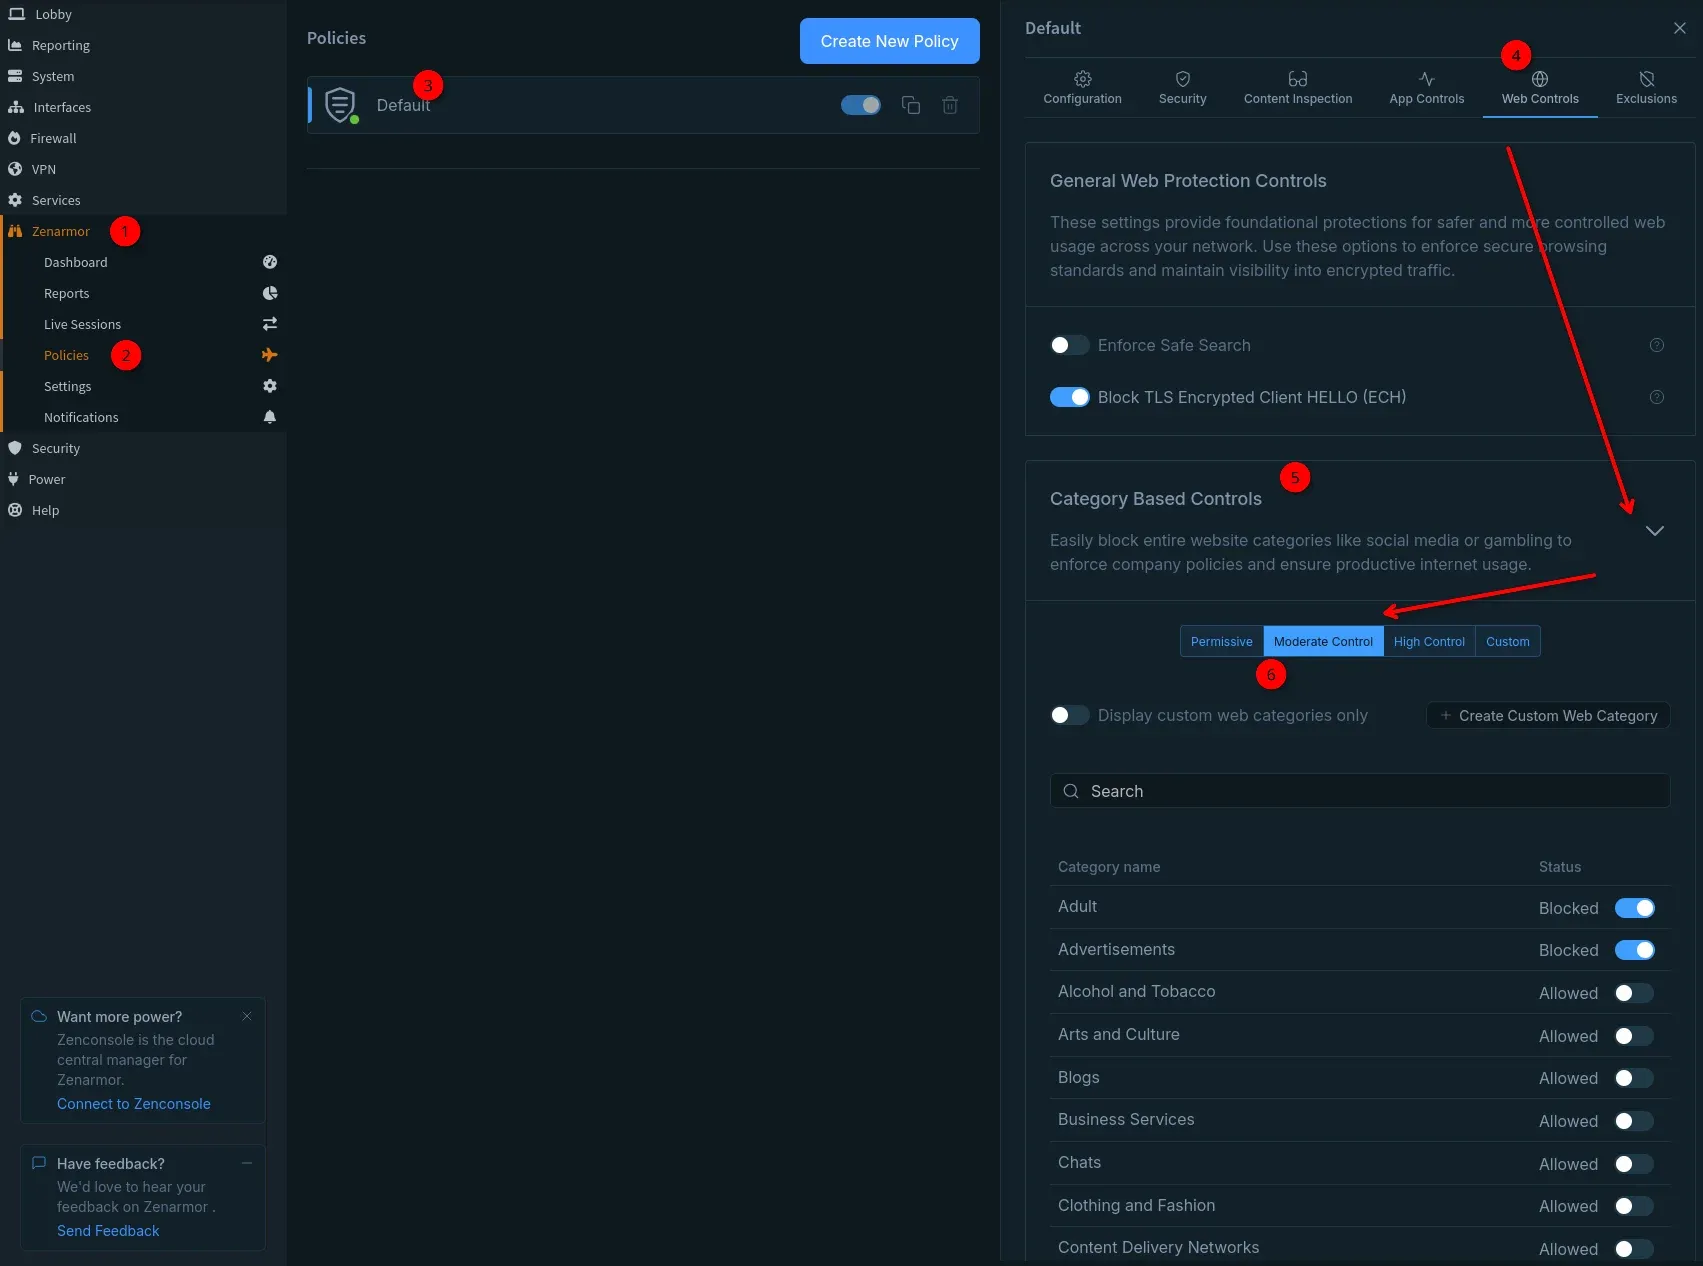Select the High Control preset
Image resolution: width=1703 pixels, height=1266 pixels.
tap(1429, 641)
